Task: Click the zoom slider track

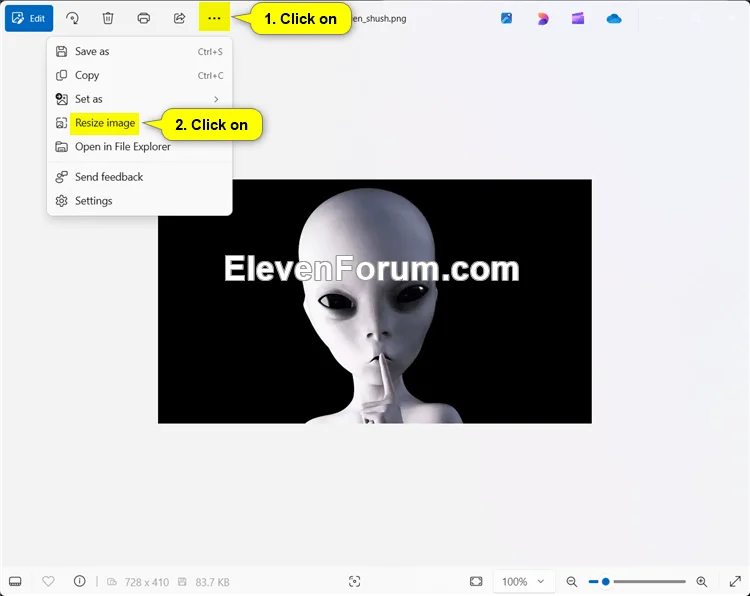Action: pos(637,582)
